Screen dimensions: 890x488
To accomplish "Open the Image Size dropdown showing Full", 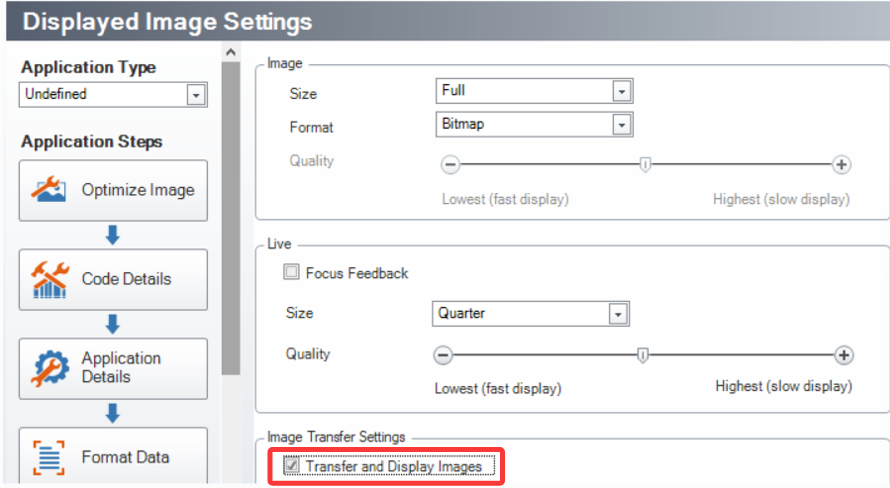I will click(622, 91).
